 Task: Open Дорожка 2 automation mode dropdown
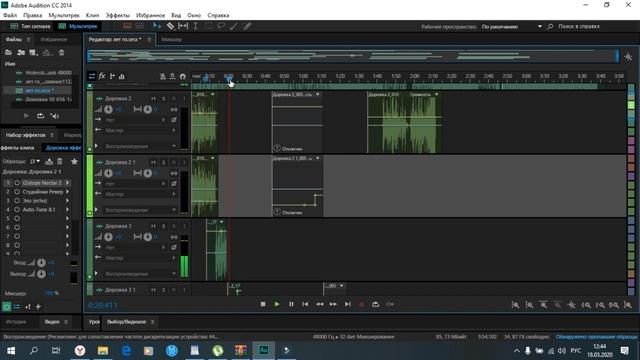click(x=140, y=146)
